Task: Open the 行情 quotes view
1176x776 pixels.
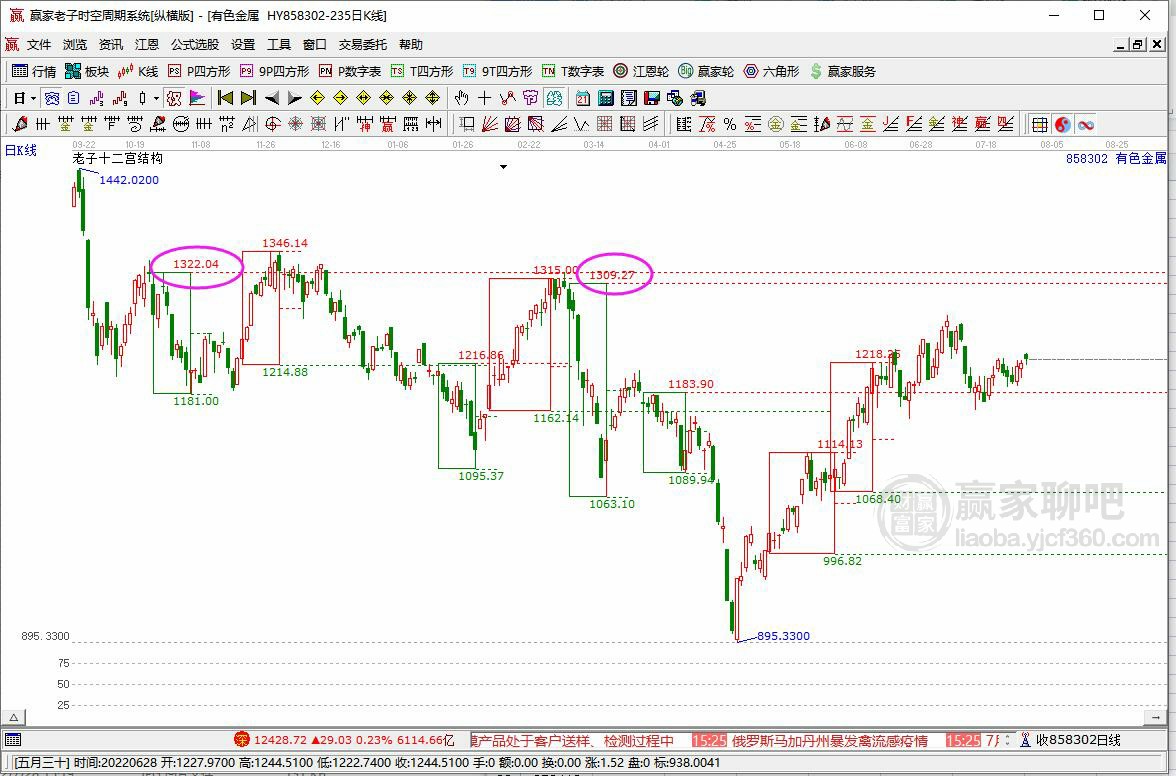Action: point(34,71)
